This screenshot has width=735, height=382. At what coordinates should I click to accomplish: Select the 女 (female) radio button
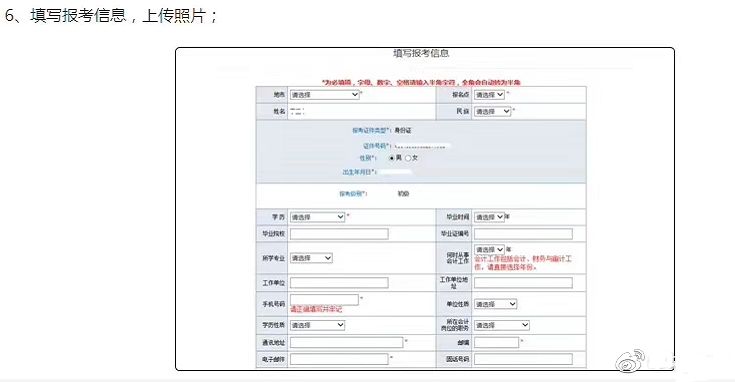[x=408, y=158]
